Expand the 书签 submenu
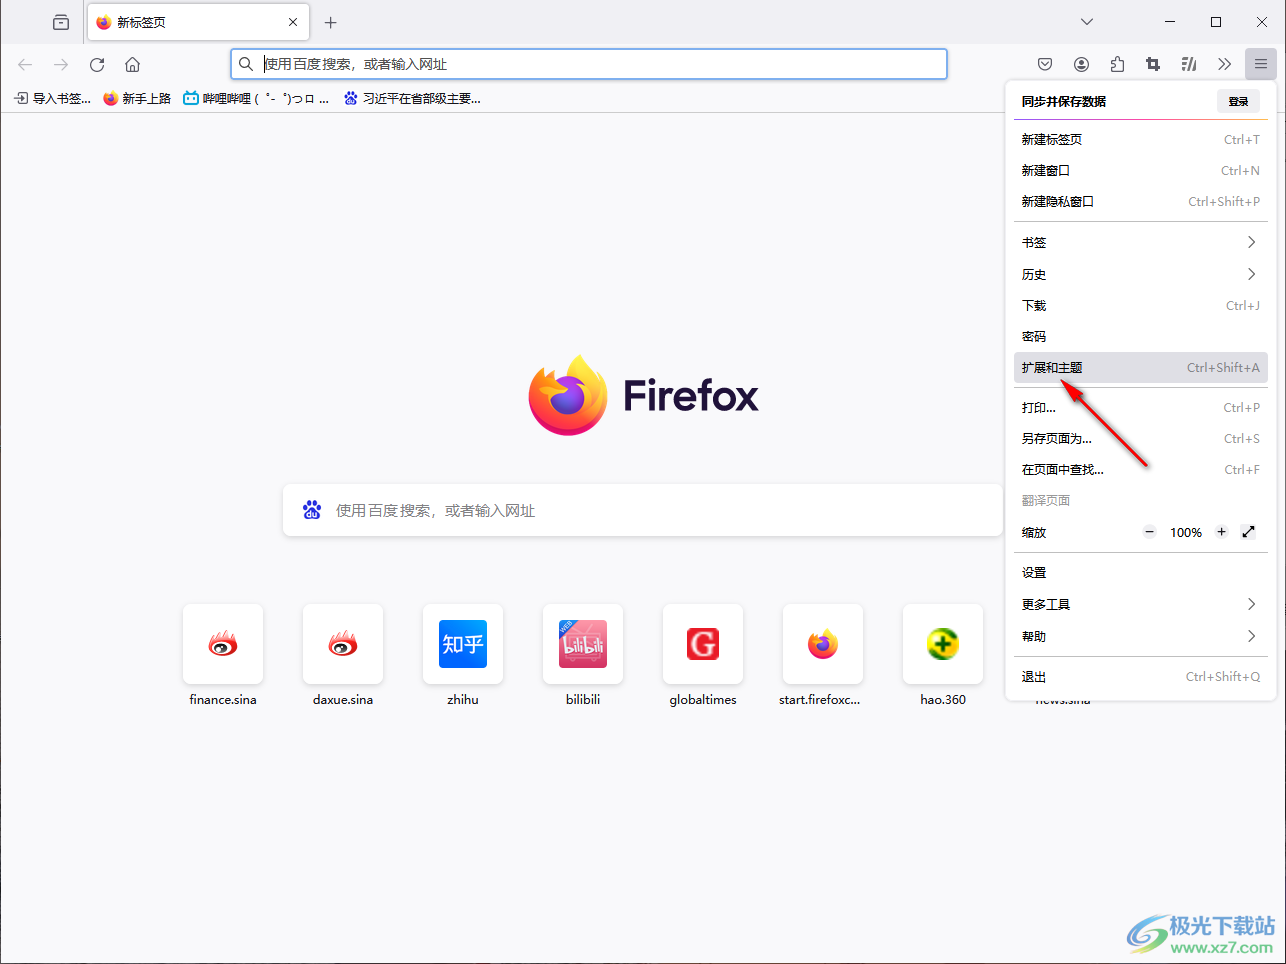The image size is (1286, 964). click(1141, 242)
